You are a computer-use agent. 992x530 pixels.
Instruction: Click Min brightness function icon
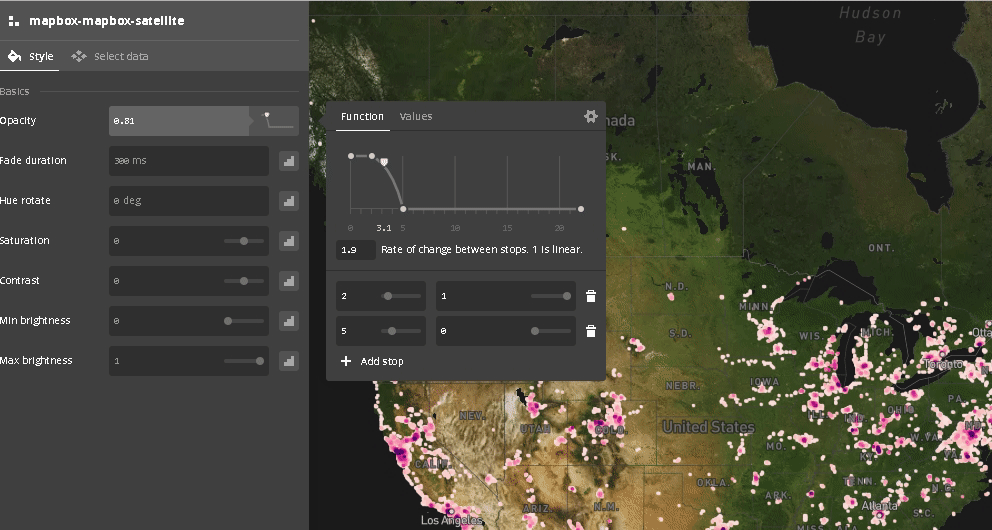[x=289, y=321]
